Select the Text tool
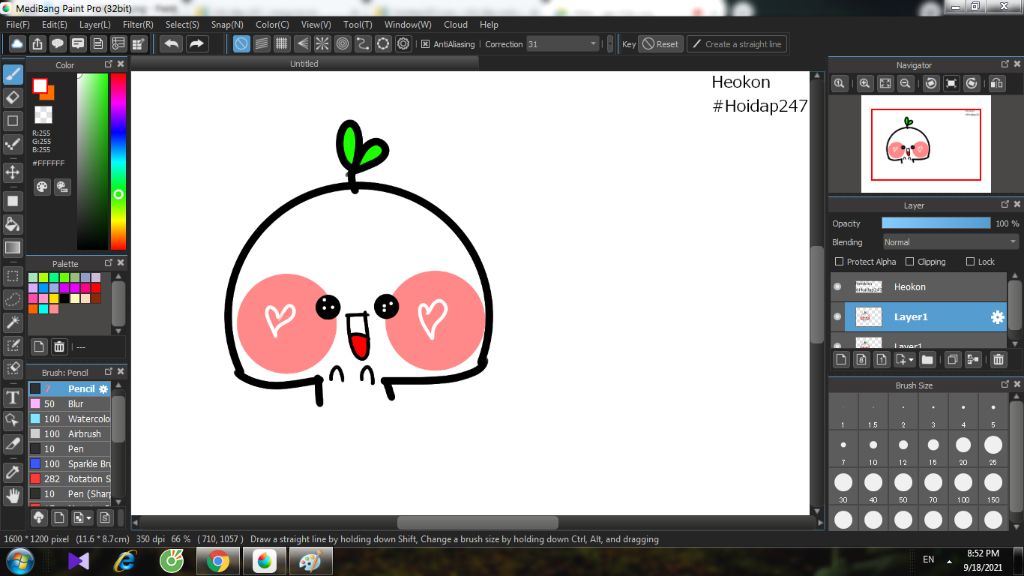This screenshot has width=1024, height=576. click(12, 397)
